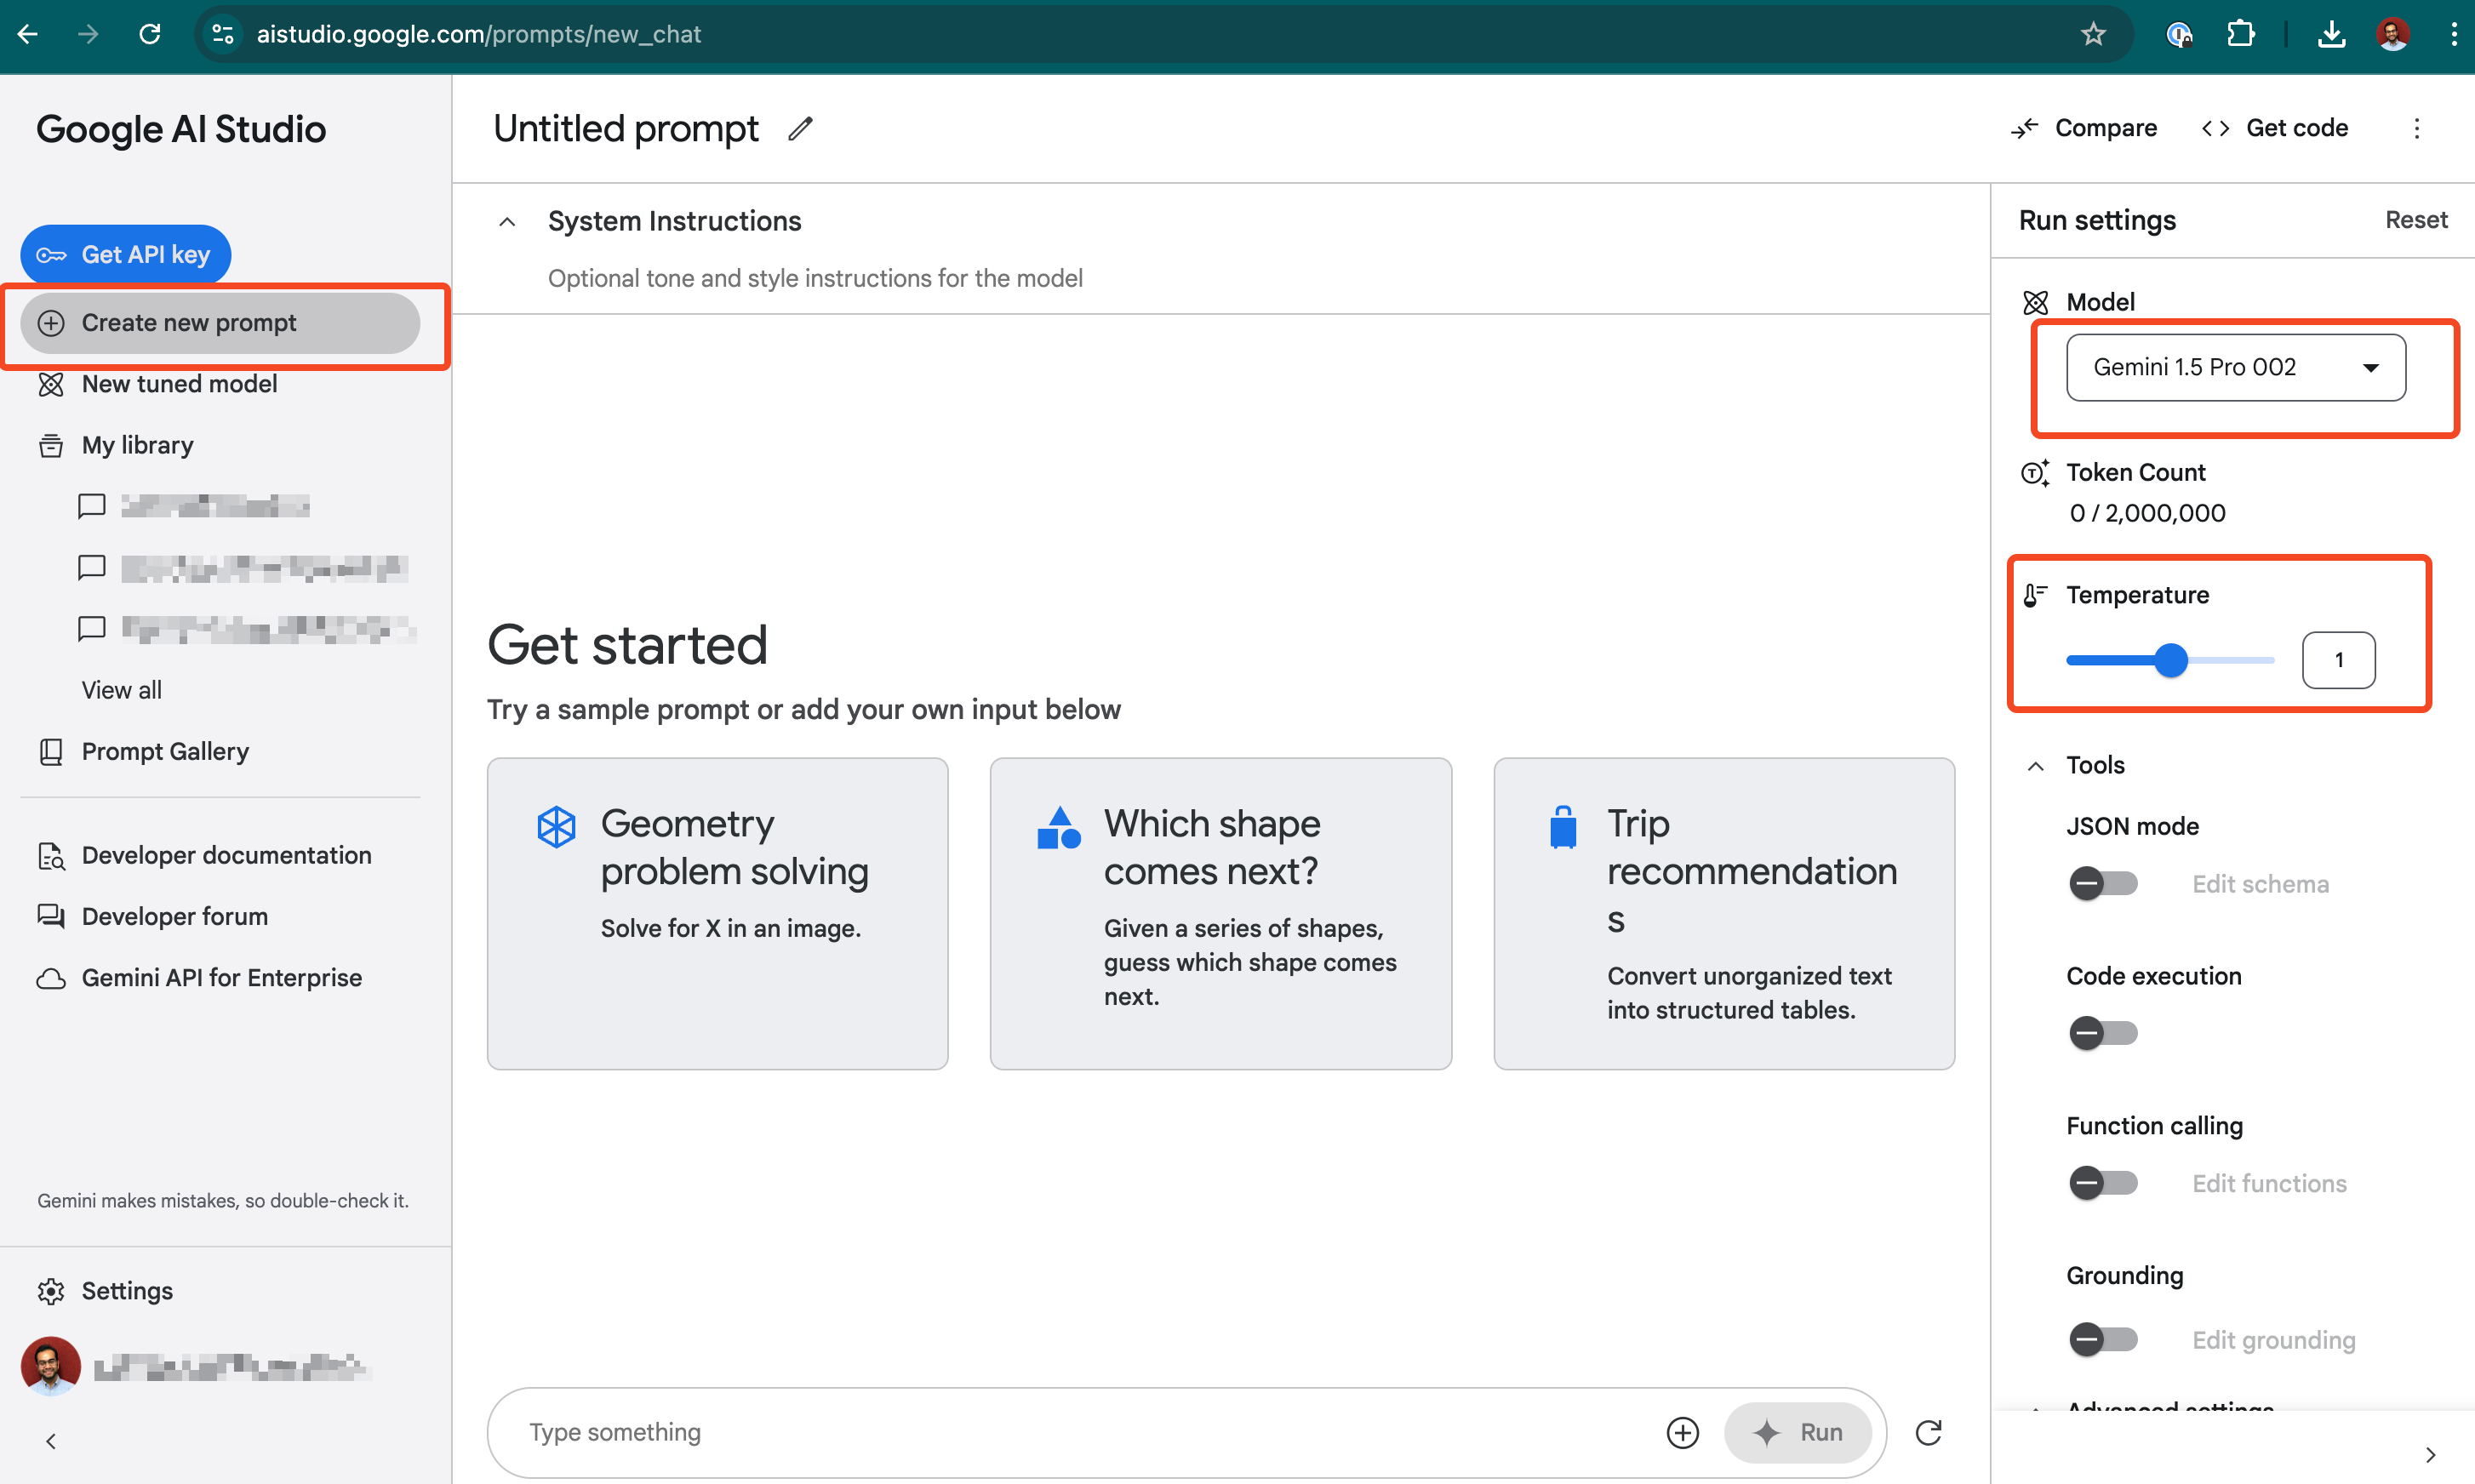Open the overflow menu next to Get code

pyautogui.click(x=2417, y=128)
